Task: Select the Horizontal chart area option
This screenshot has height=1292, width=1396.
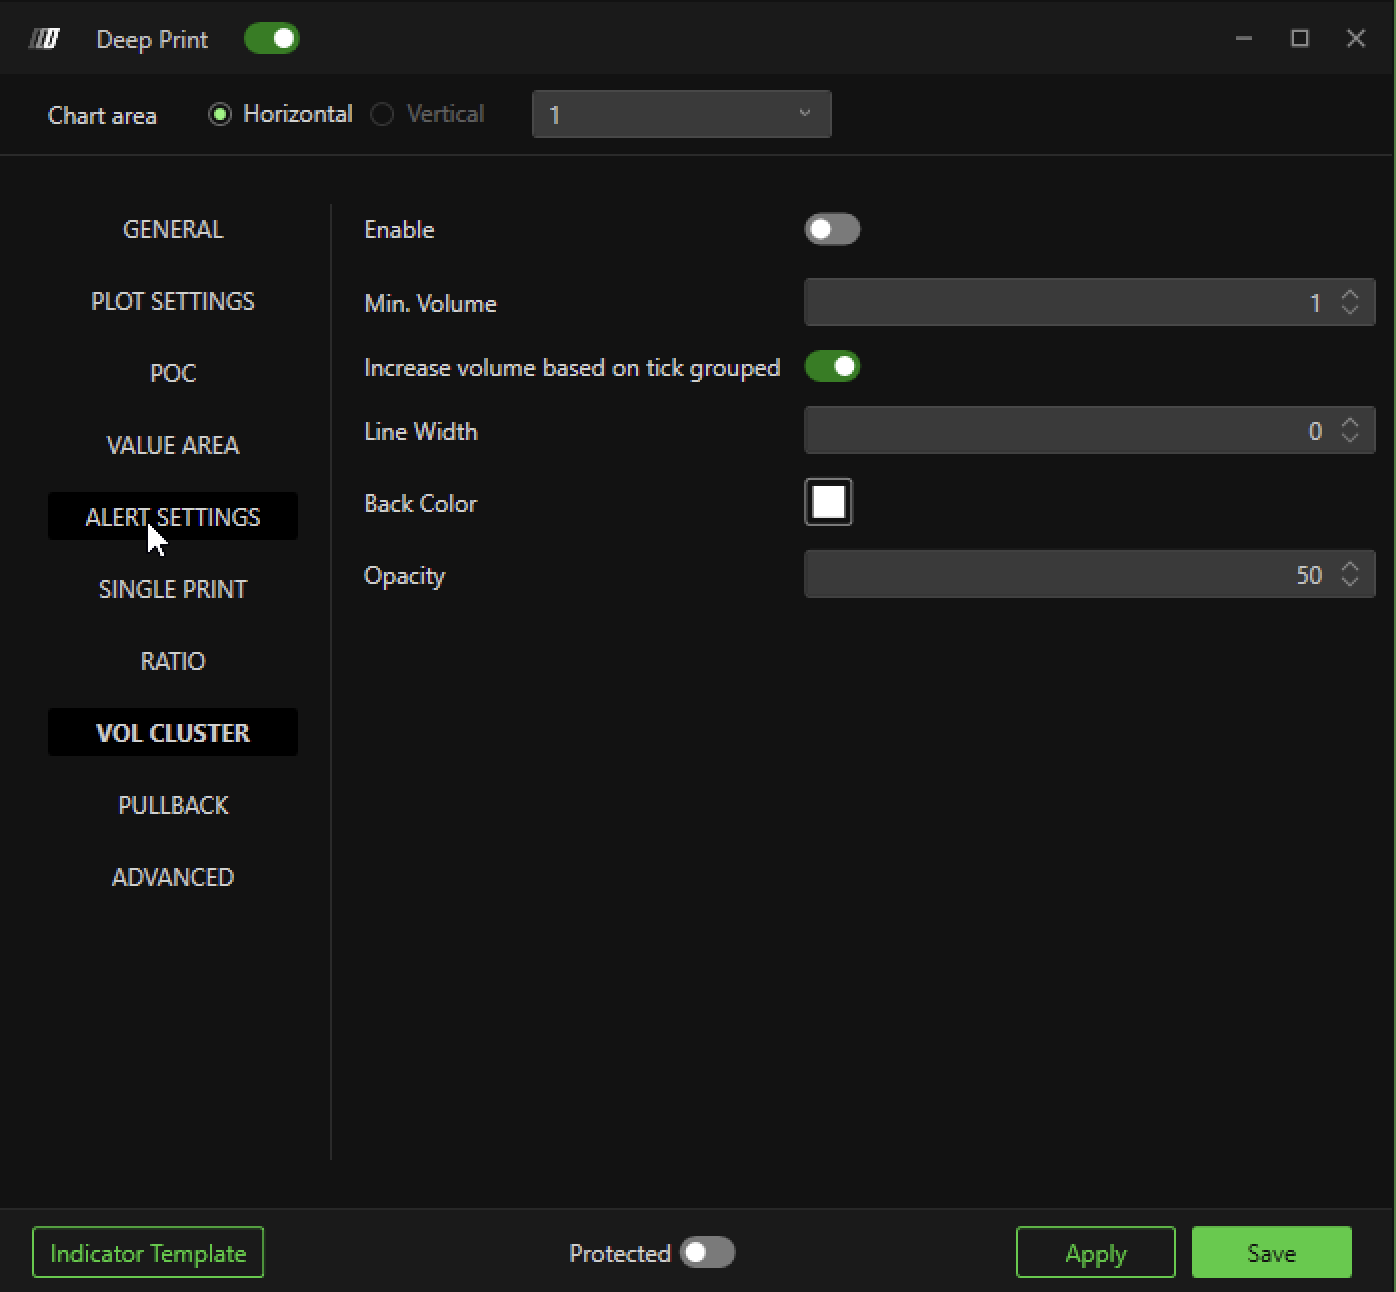Action: (x=220, y=115)
